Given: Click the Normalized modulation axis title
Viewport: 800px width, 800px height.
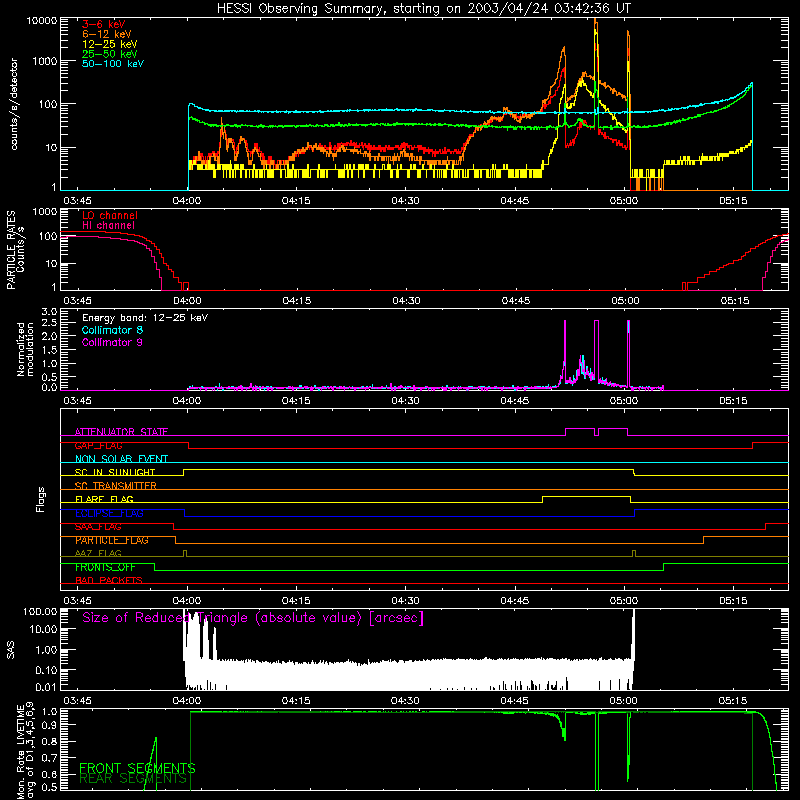Looking at the screenshot, I should (x=25, y=349).
